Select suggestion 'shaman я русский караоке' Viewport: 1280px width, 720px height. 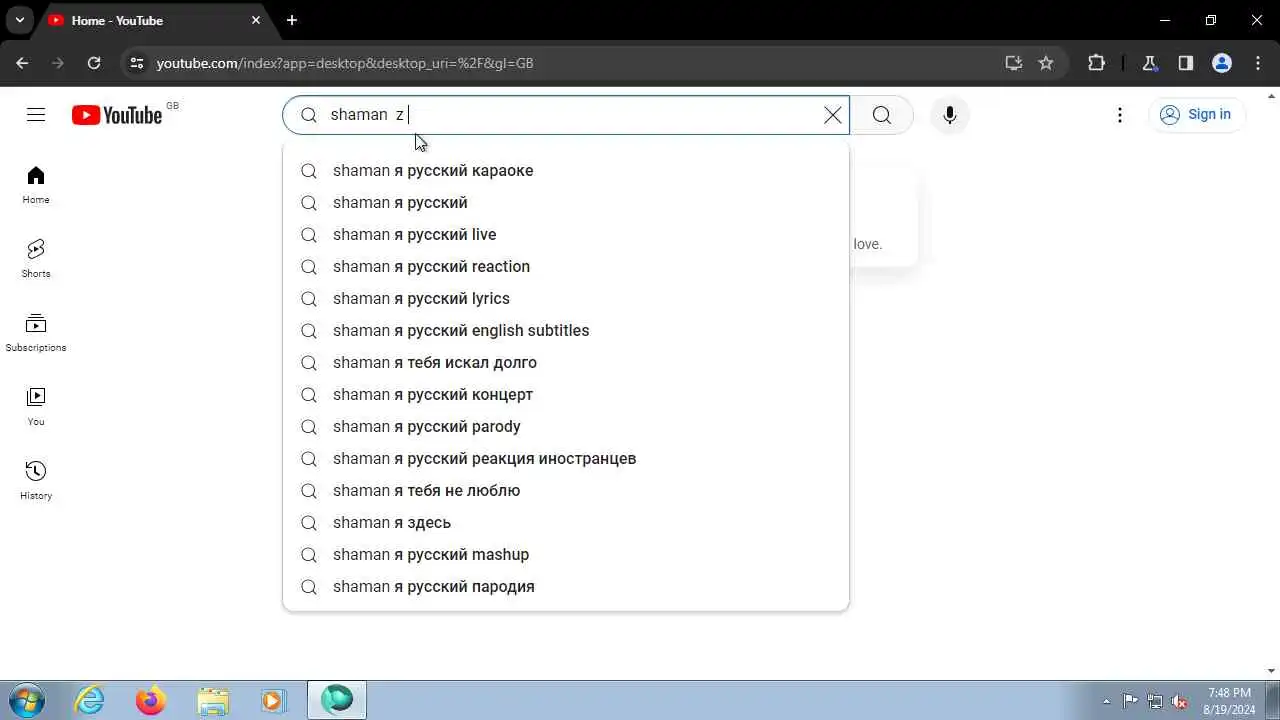pos(566,170)
